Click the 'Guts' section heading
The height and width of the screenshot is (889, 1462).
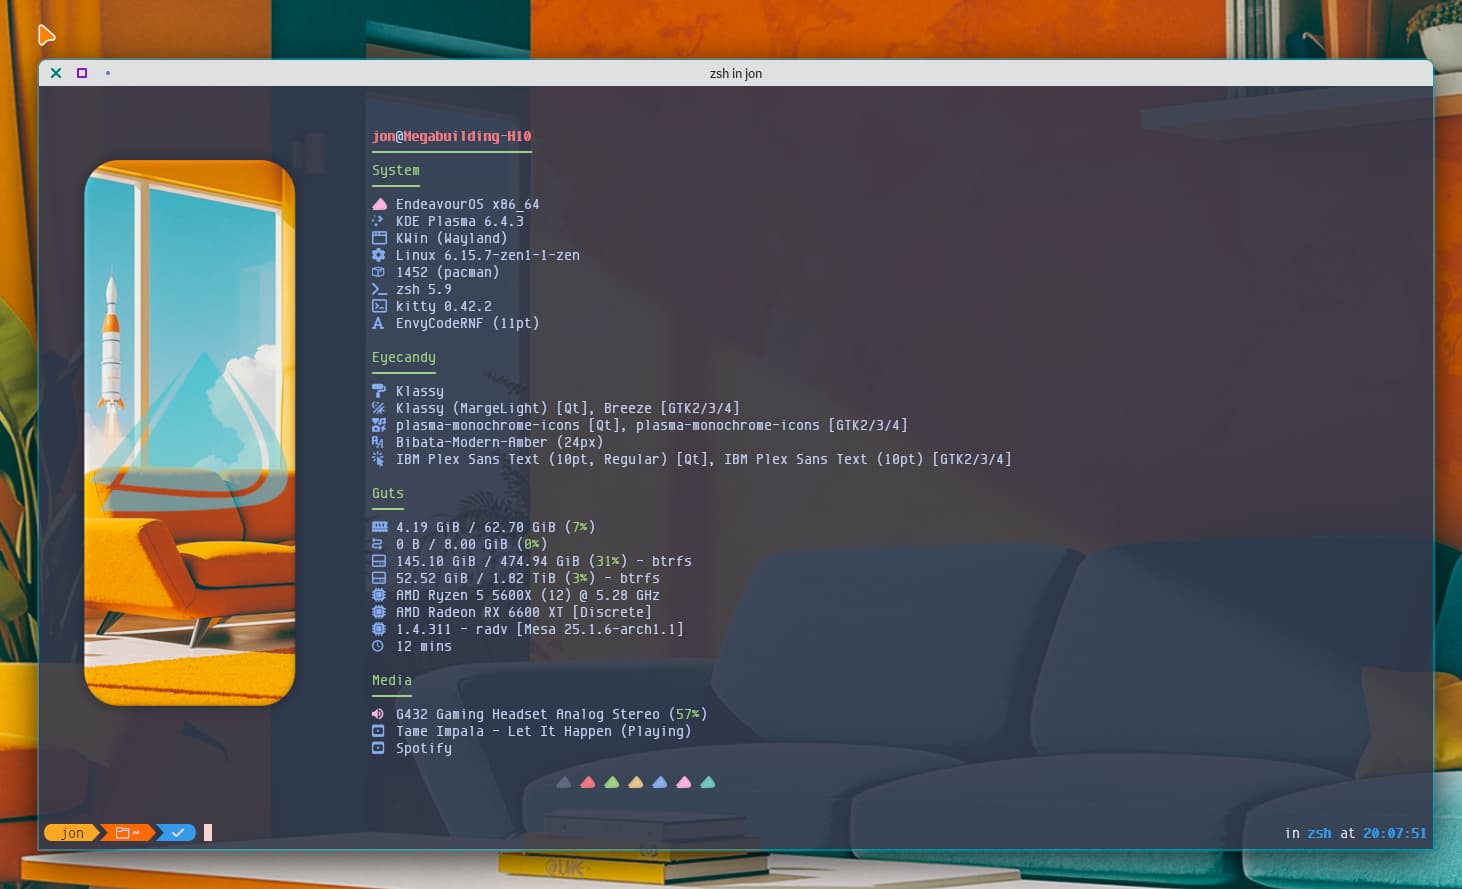[x=388, y=493]
